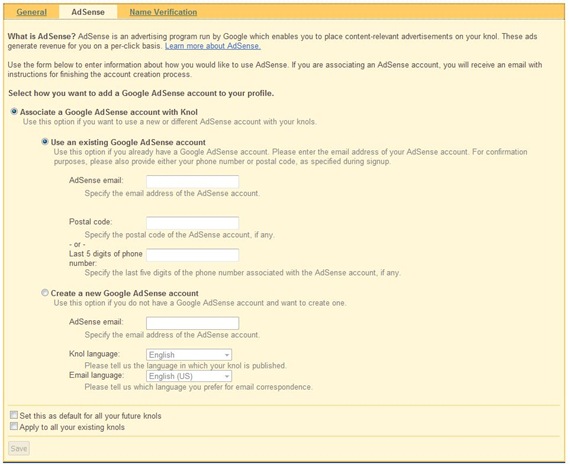Open the Knol language dropdown
570x466 pixels.
189,355
